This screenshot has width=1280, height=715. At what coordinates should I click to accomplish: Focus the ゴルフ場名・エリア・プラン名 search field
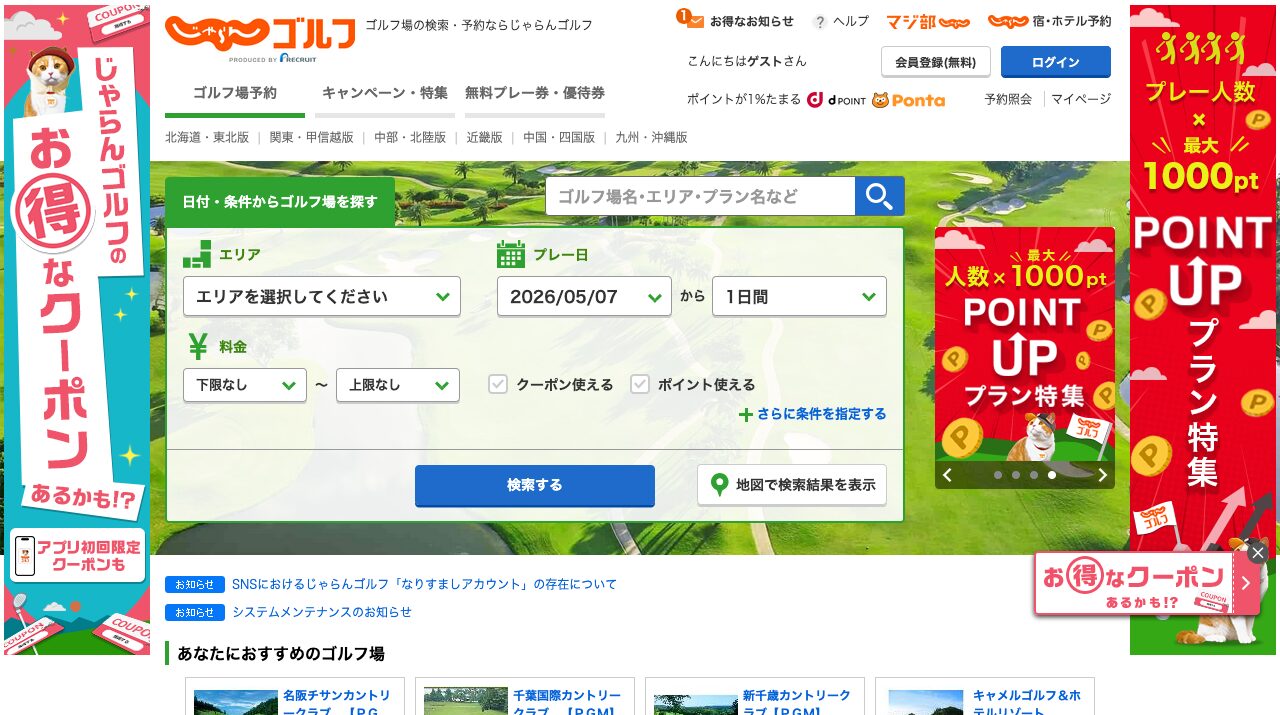[x=700, y=196]
